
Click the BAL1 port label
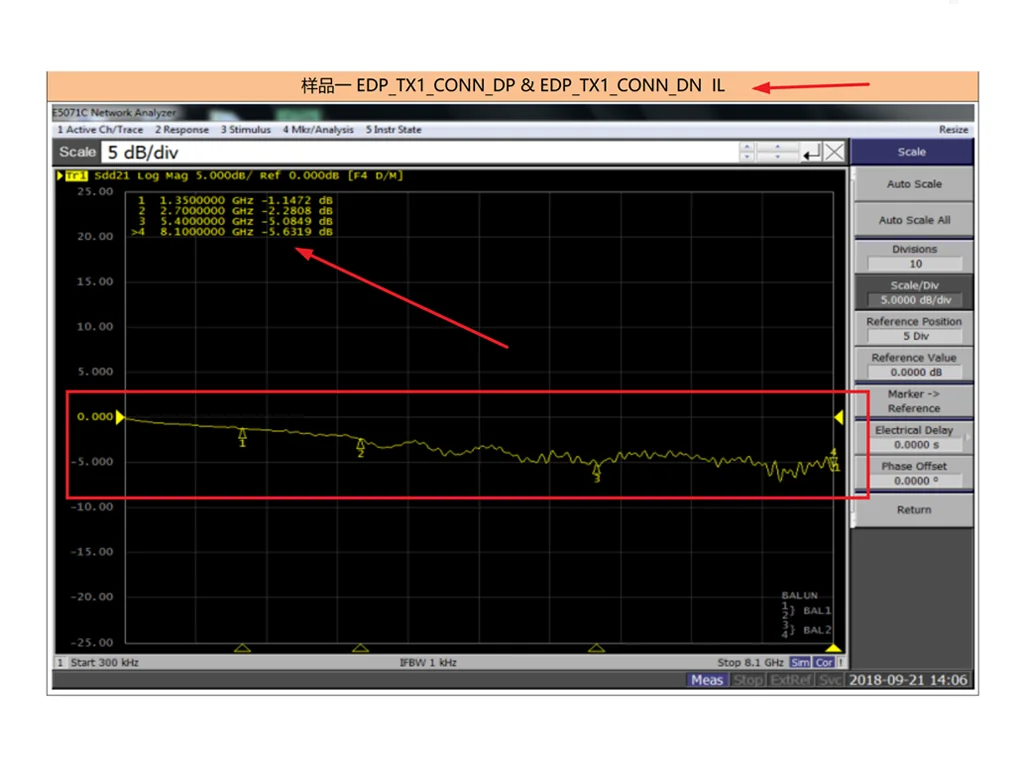[x=817, y=611]
